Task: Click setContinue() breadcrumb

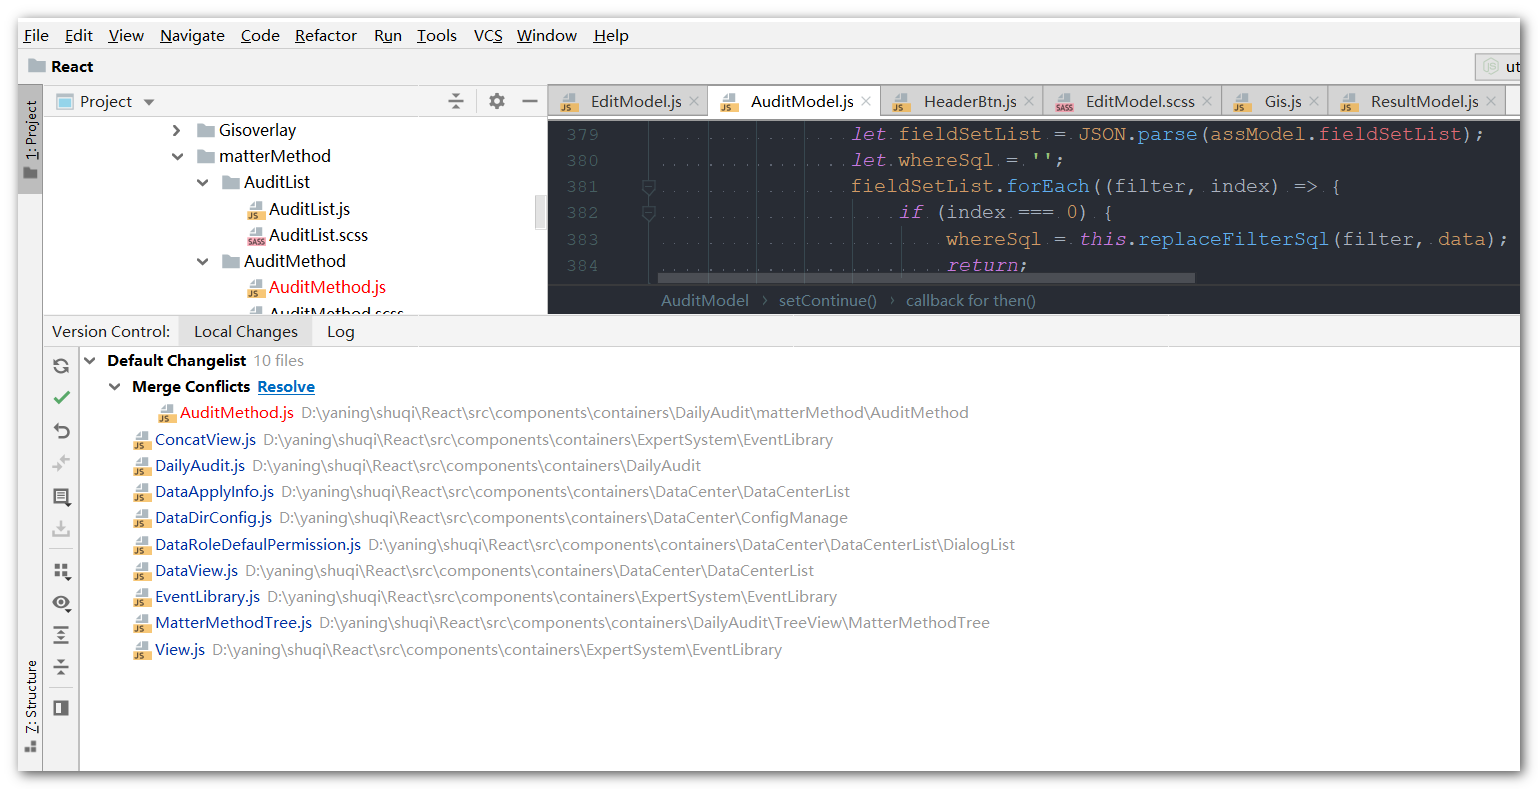Action: point(827,300)
